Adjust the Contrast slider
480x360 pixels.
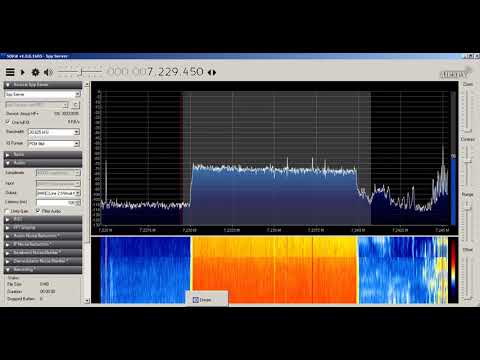468,165
